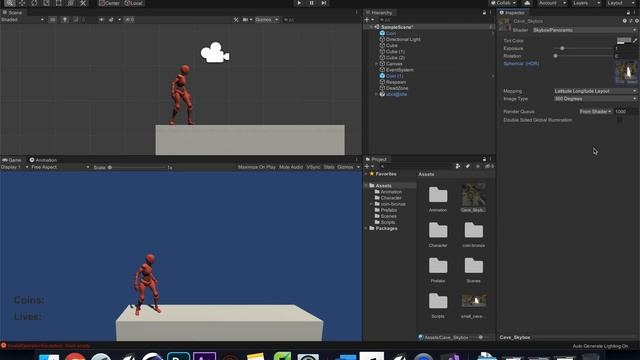Open the Collab dropdown
640x360 pixels.
[503, 3]
